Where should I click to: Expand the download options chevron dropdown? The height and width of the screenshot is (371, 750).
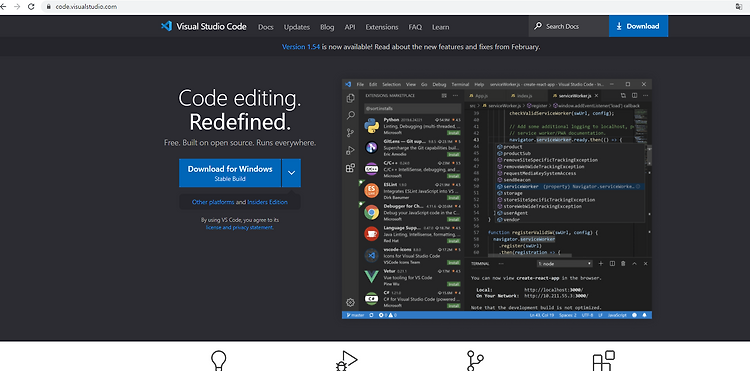click(x=291, y=173)
